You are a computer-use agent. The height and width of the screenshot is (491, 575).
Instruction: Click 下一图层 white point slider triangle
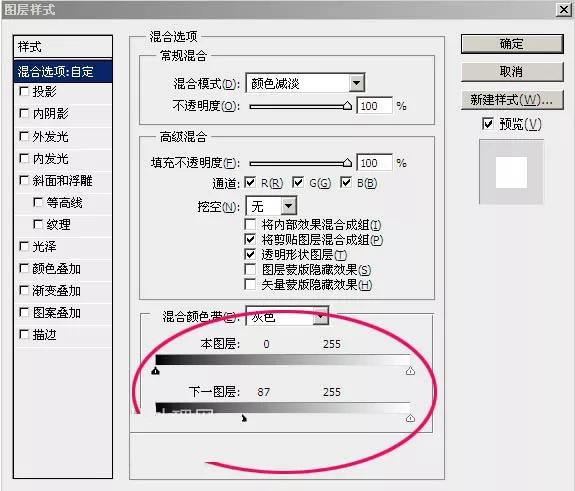coord(410,418)
